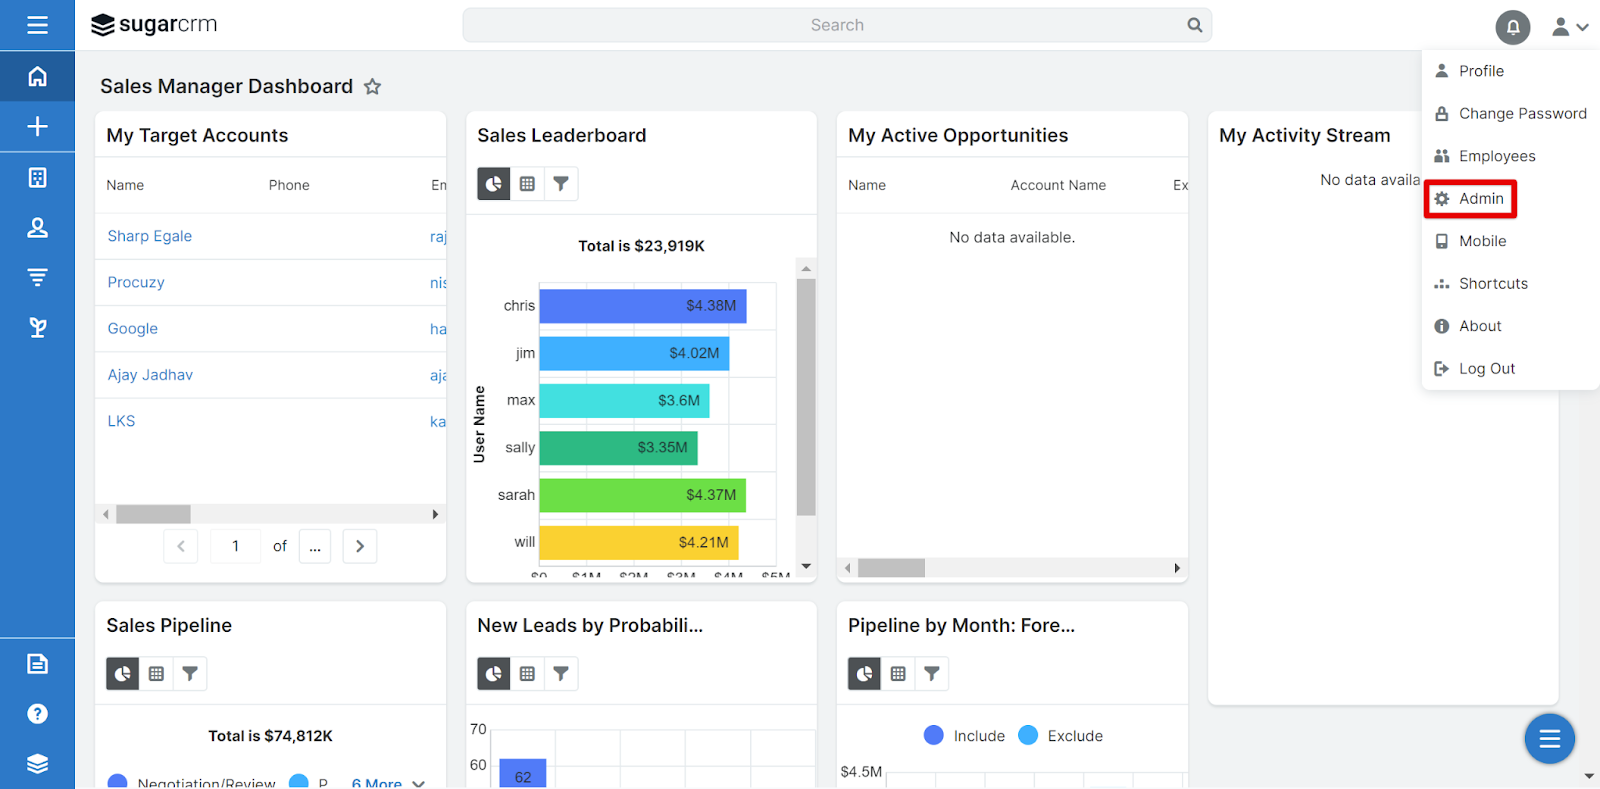Show chart view in New Leads dashlet
1600x789 pixels.
pyautogui.click(x=494, y=674)
